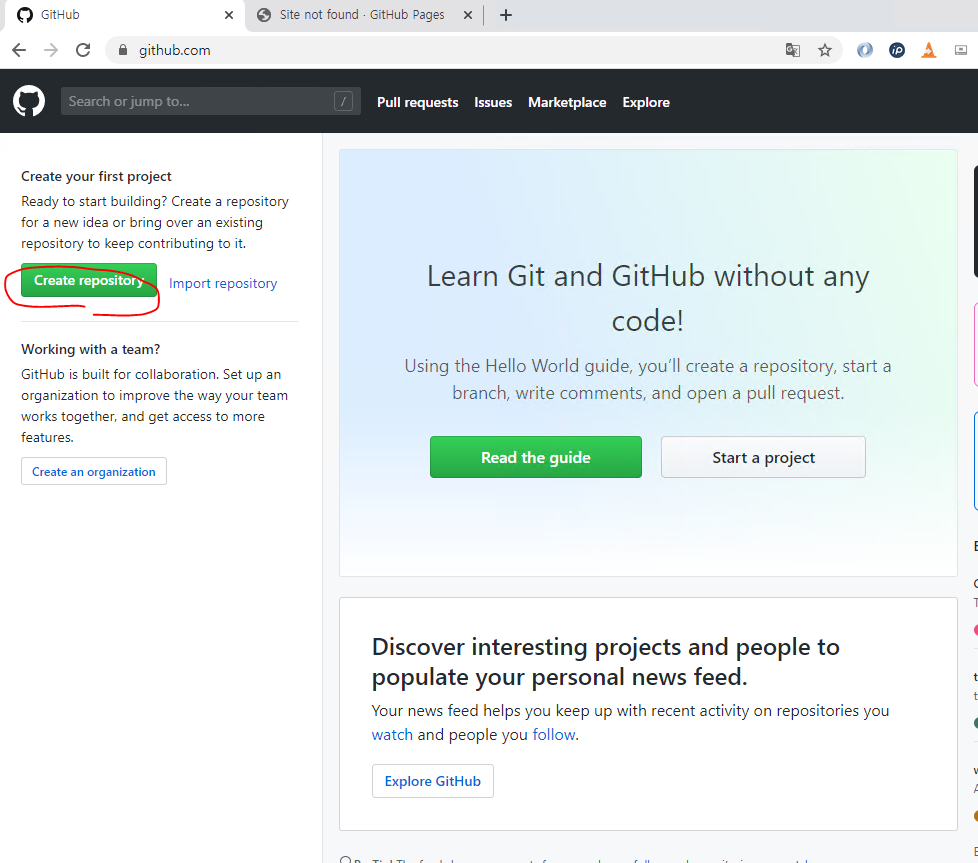Image resolution: width=978 pixels, height=863 pixels.
Task: Reload the page with refresh icon
Action: [x=83, y=50]
